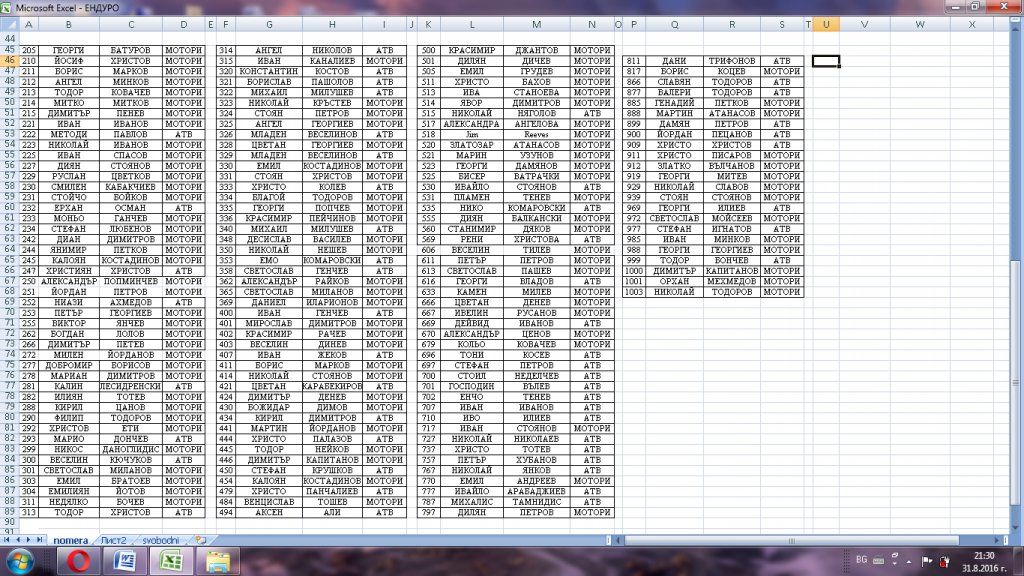The image size is (1024, 576).
Task: Select the highlighted column U header
Action: [x=825, y=24]
